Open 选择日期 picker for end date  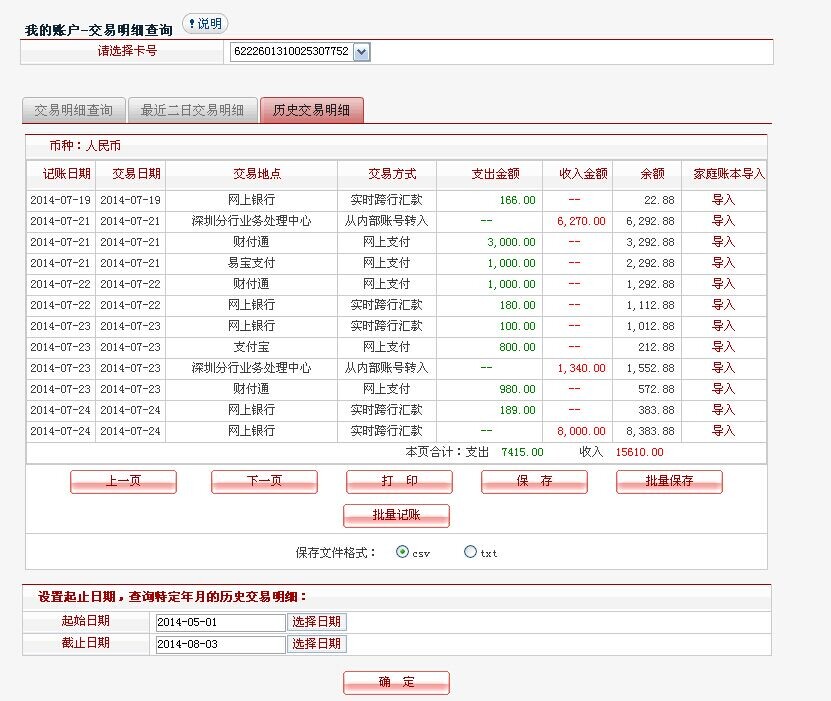click(317, 644)
